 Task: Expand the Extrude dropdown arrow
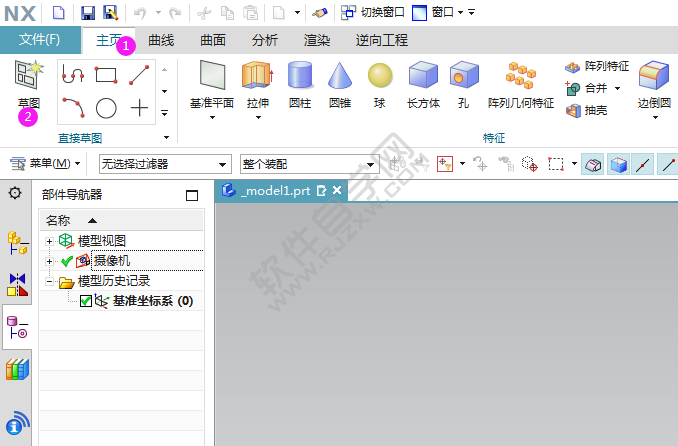(258, 118)
